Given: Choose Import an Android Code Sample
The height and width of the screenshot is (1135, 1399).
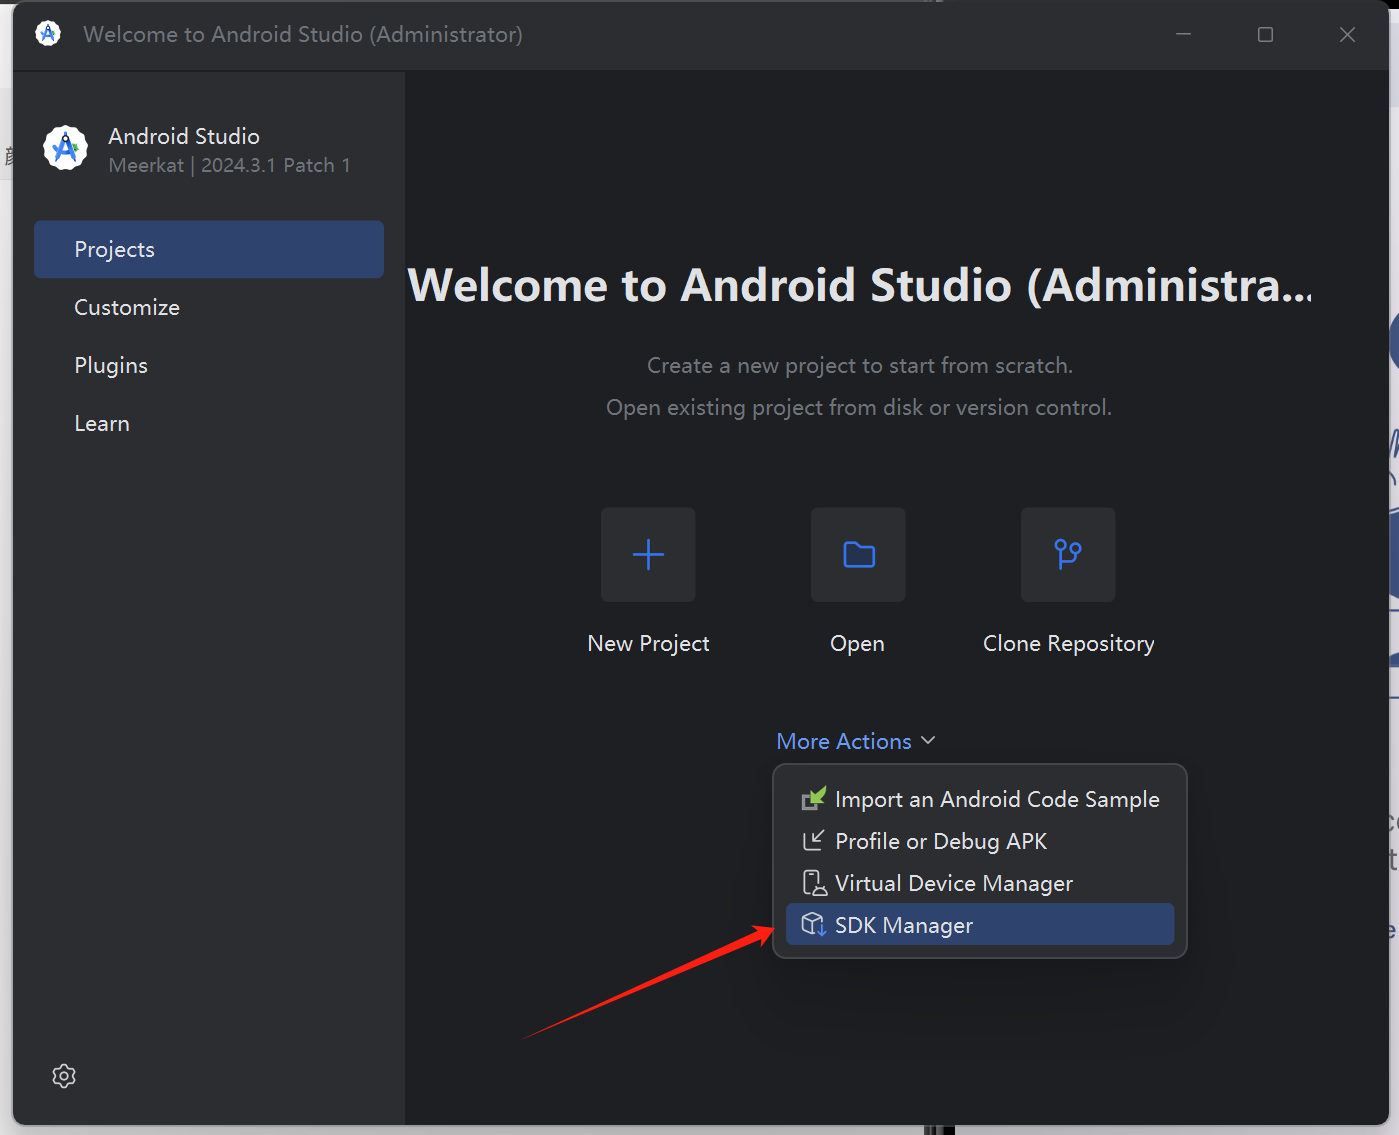Looking at the screenshot, I should point(980,799).
